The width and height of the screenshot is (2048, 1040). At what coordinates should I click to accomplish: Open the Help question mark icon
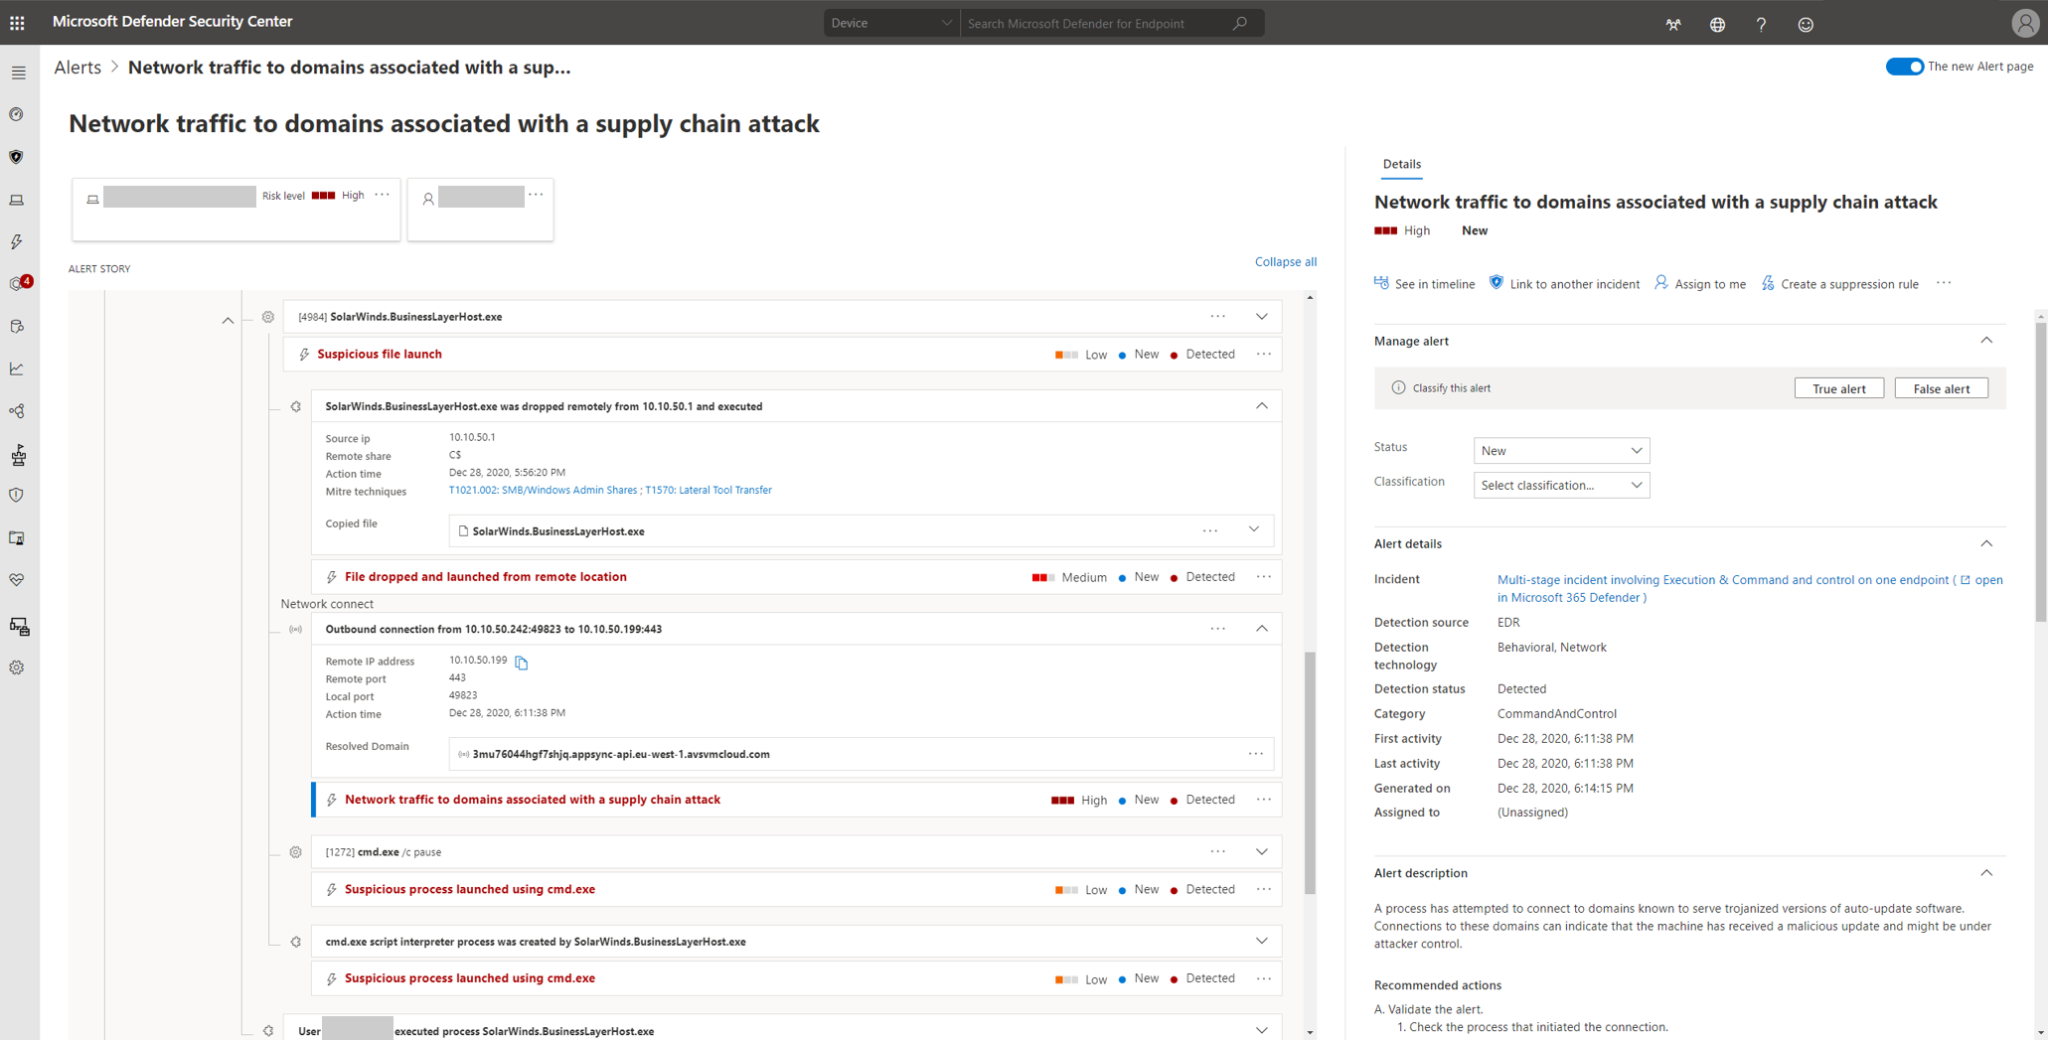(x=1761, y=24)
